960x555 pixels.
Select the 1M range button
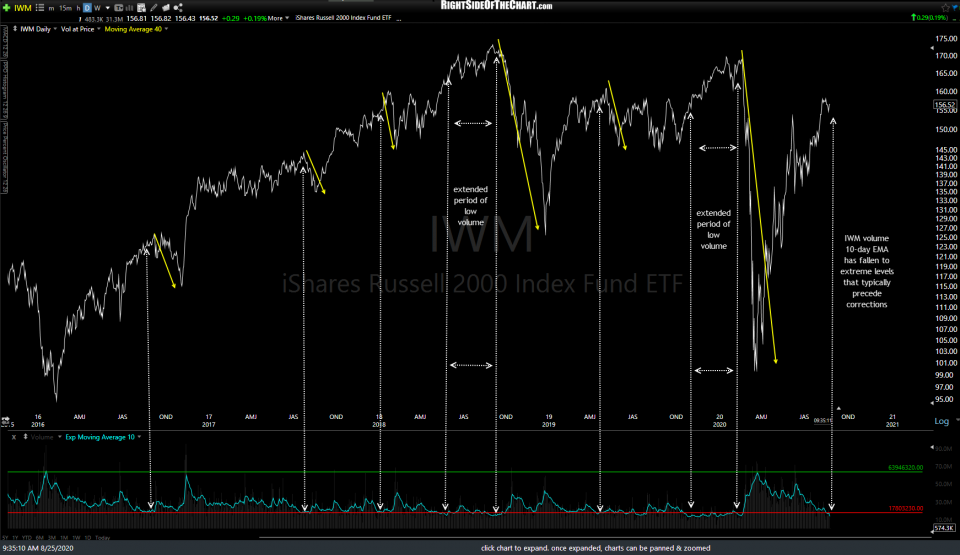coord(64,538)
